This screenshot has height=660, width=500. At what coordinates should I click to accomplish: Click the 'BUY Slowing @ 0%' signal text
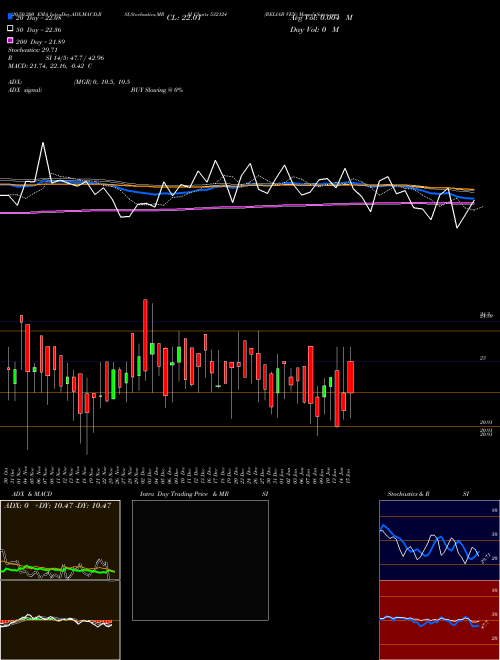157,90
